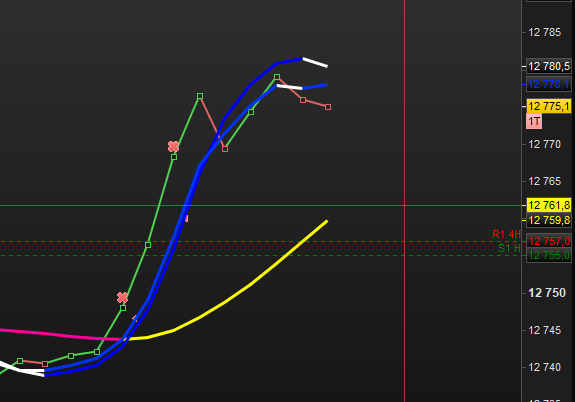Image resolution: width=575 pixels, height=402 pixels.
Task: Click the blue 12 778,1 price label
Action: [x=549, y=84]
